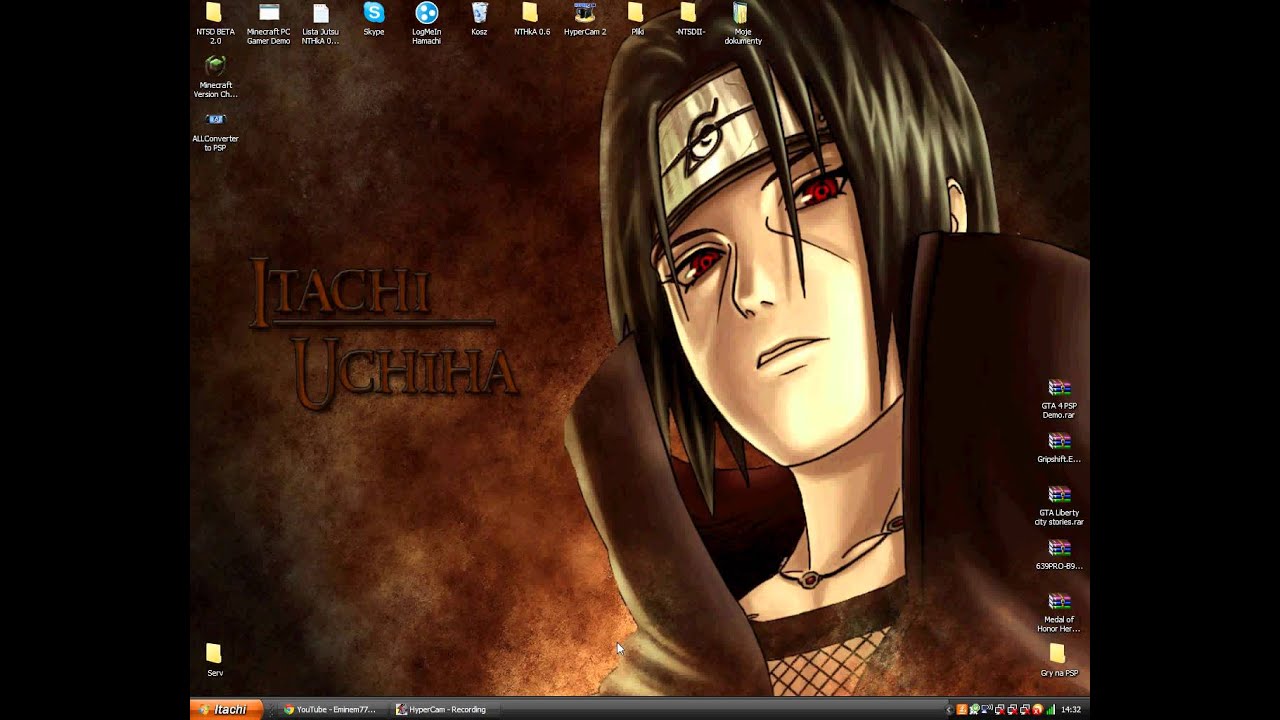The image size is (1280, 720).
Task: Select the Medal of Honor Heroes archive
Action: (1059, 612)
